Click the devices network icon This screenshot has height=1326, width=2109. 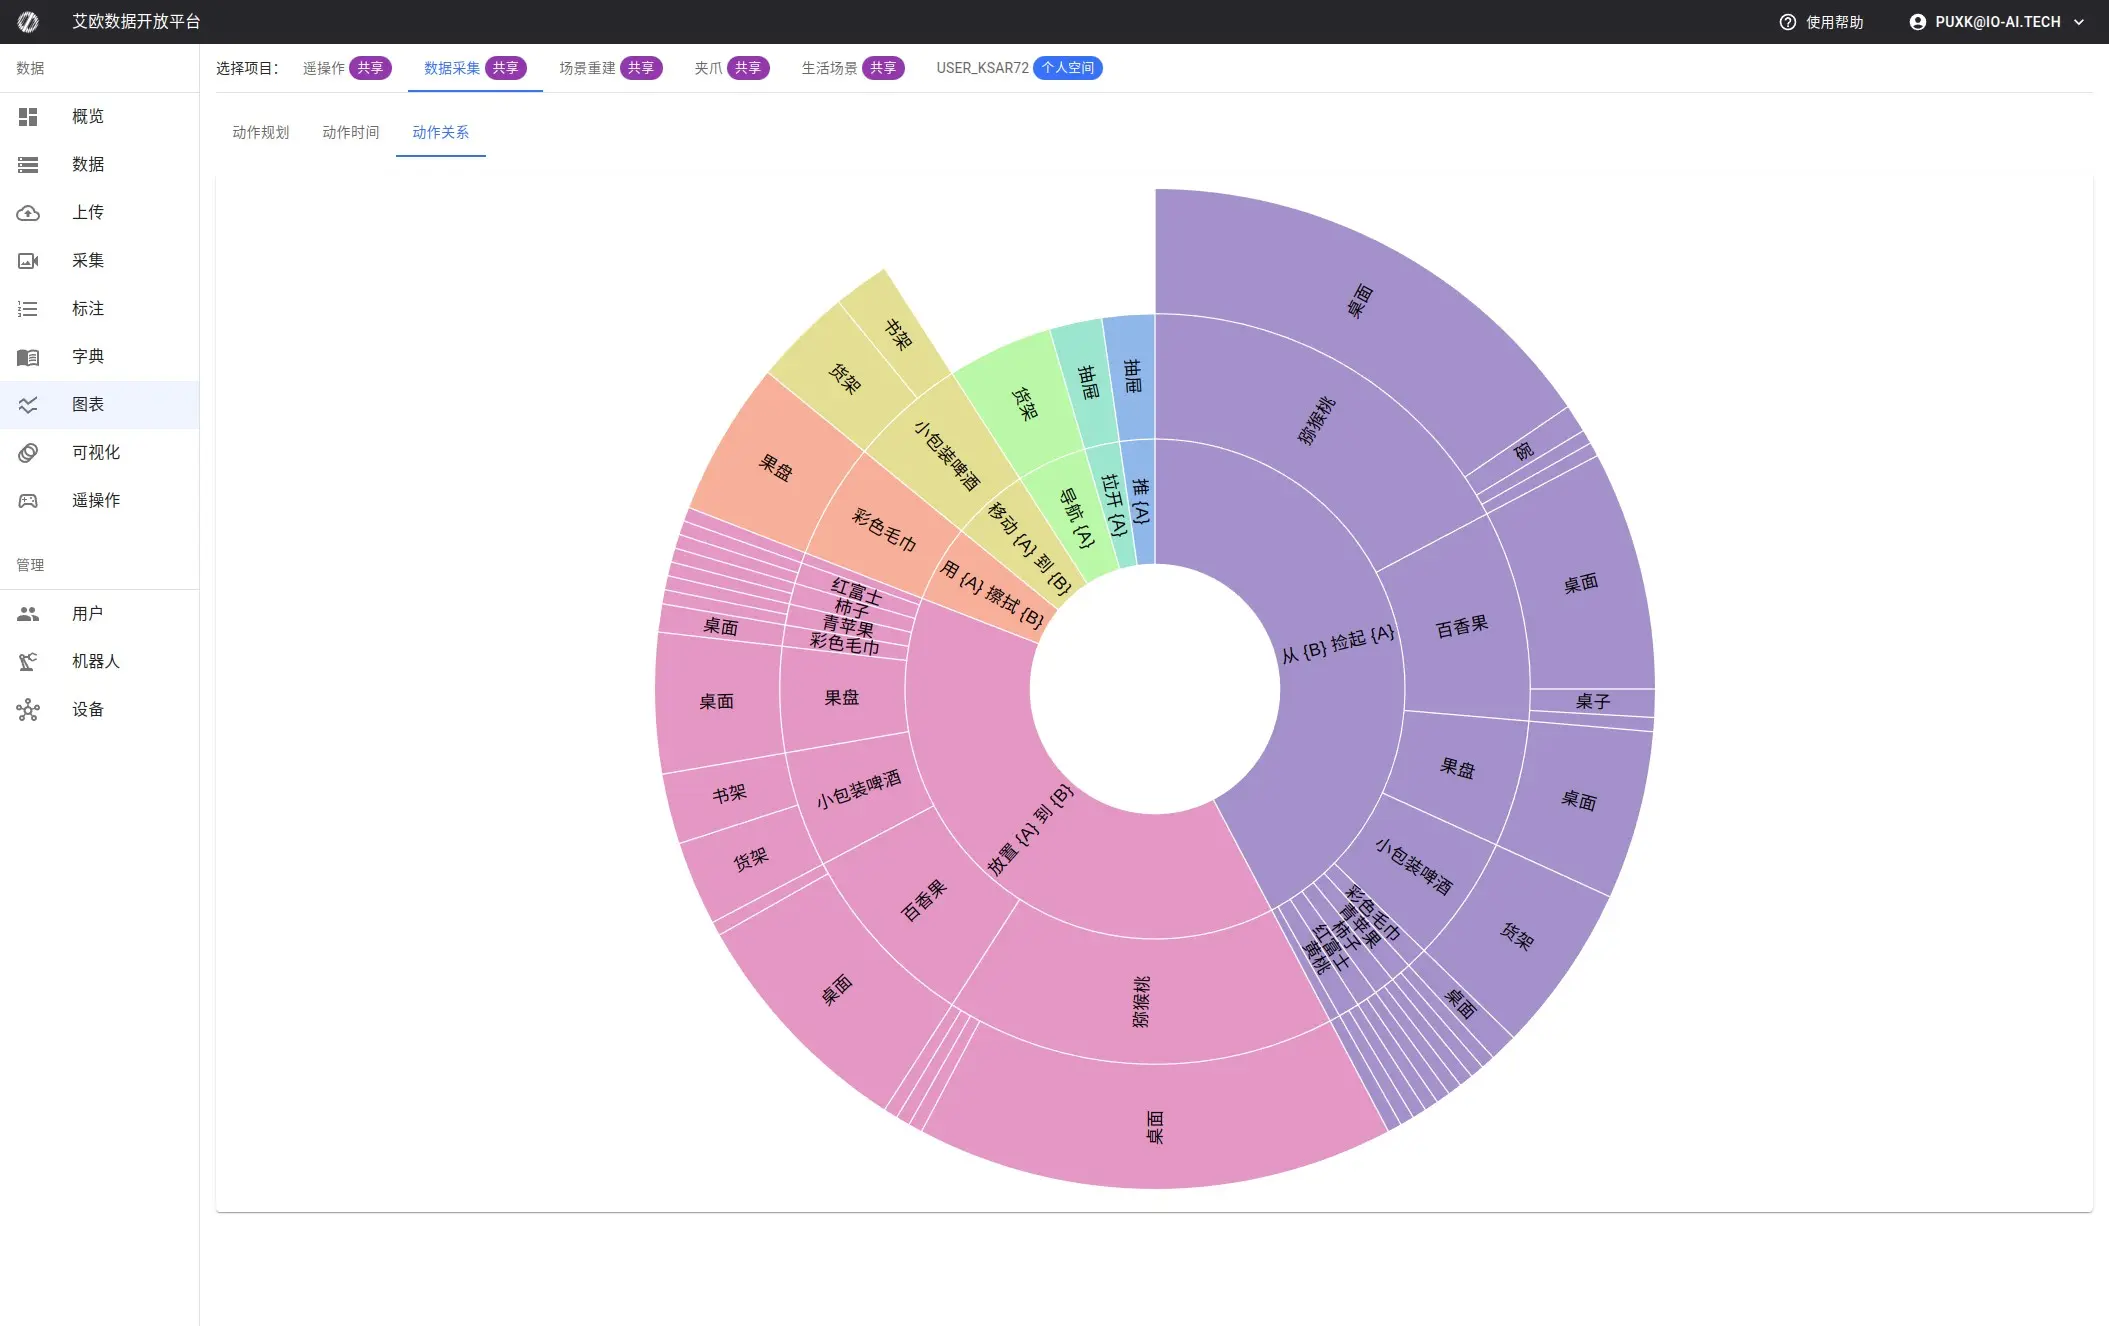28,710
